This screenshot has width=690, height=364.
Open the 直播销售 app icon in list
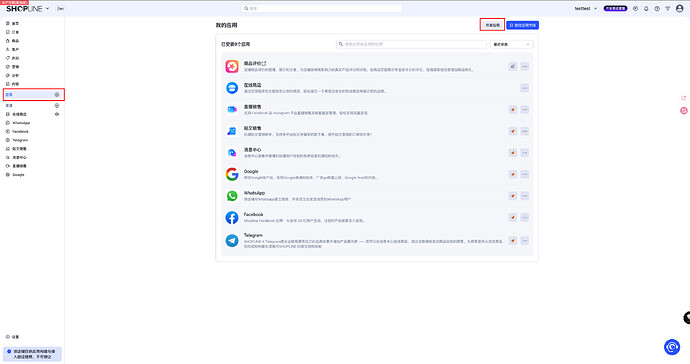(232, 110)
